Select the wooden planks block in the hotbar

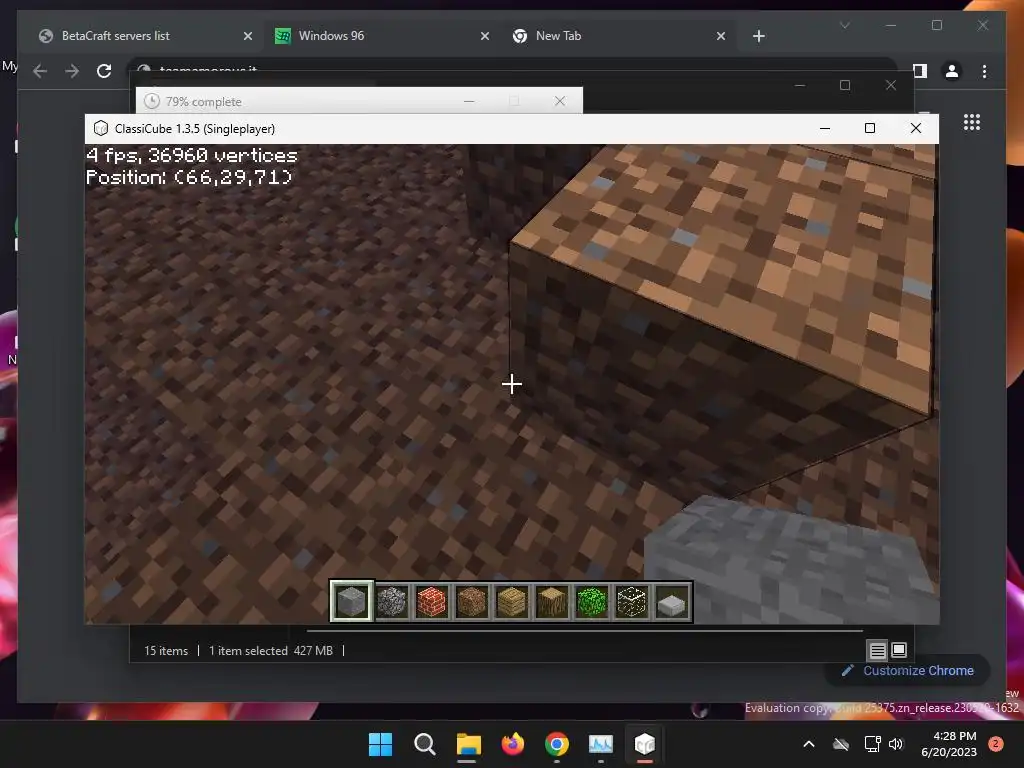[x=511, y=601]
